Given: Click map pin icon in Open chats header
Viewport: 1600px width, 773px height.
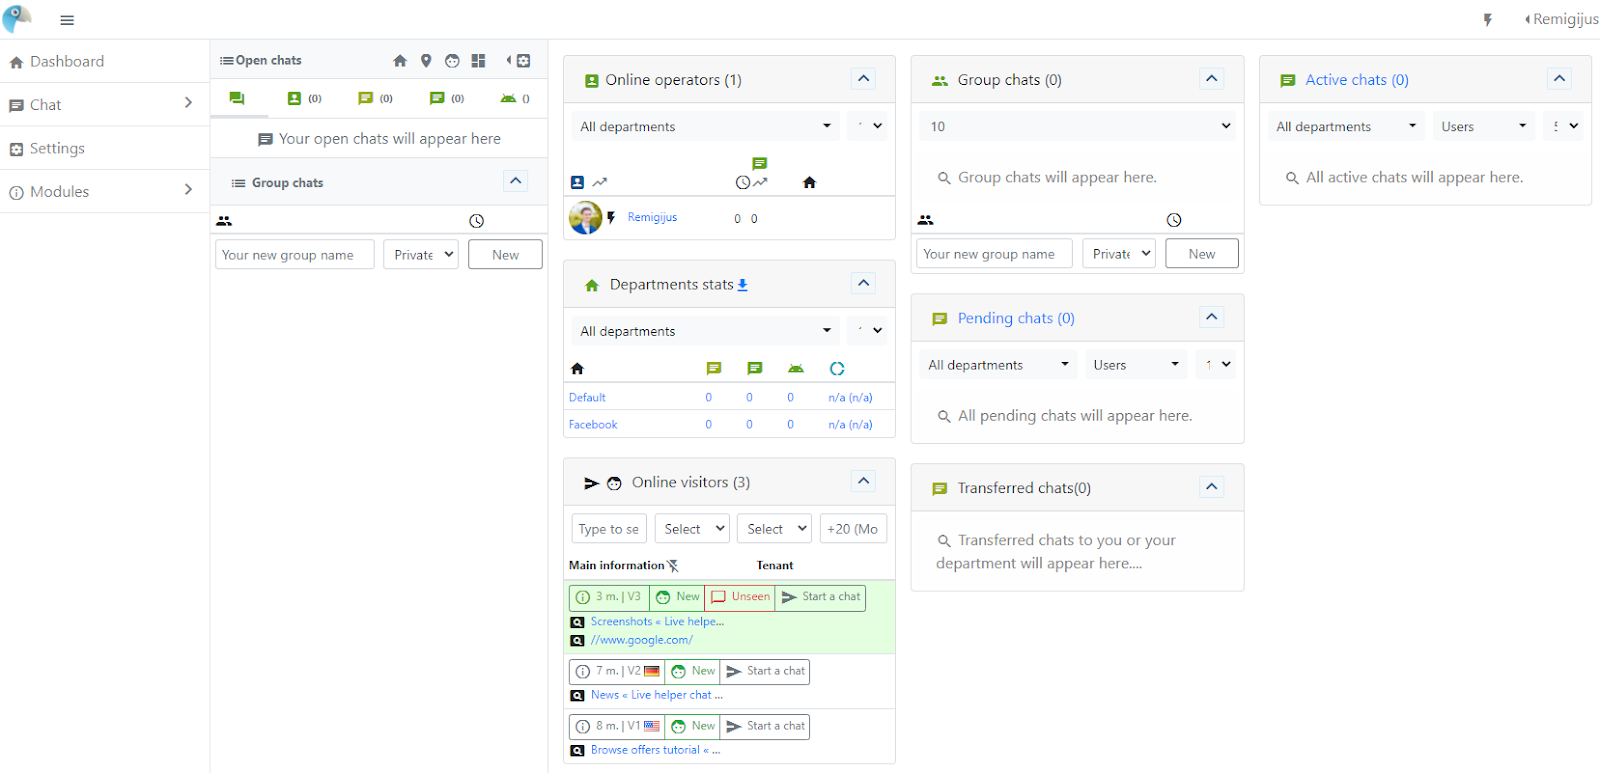Looking at the screenshot, I should pyautogui.click(x=426, y=61).
